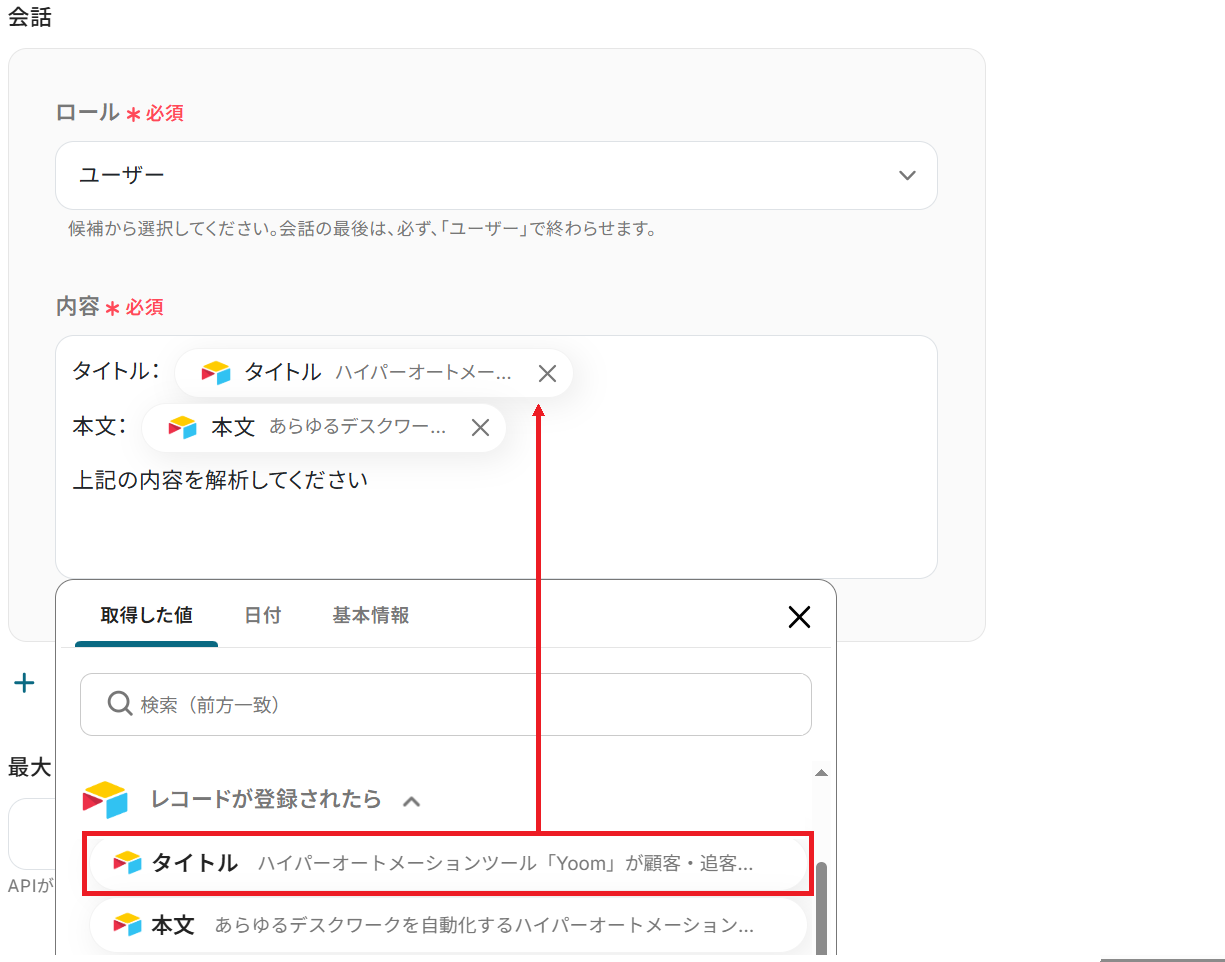Focus the 検索（前方一致） search field
The width and height of the screenshot is (1225, 962).
tap(460, 705)
